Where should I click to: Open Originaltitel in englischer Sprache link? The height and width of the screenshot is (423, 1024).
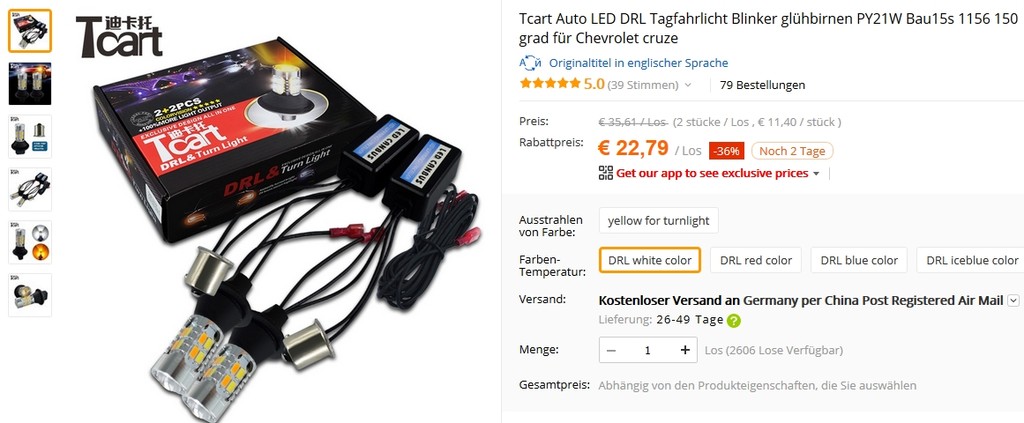(638, 63)
